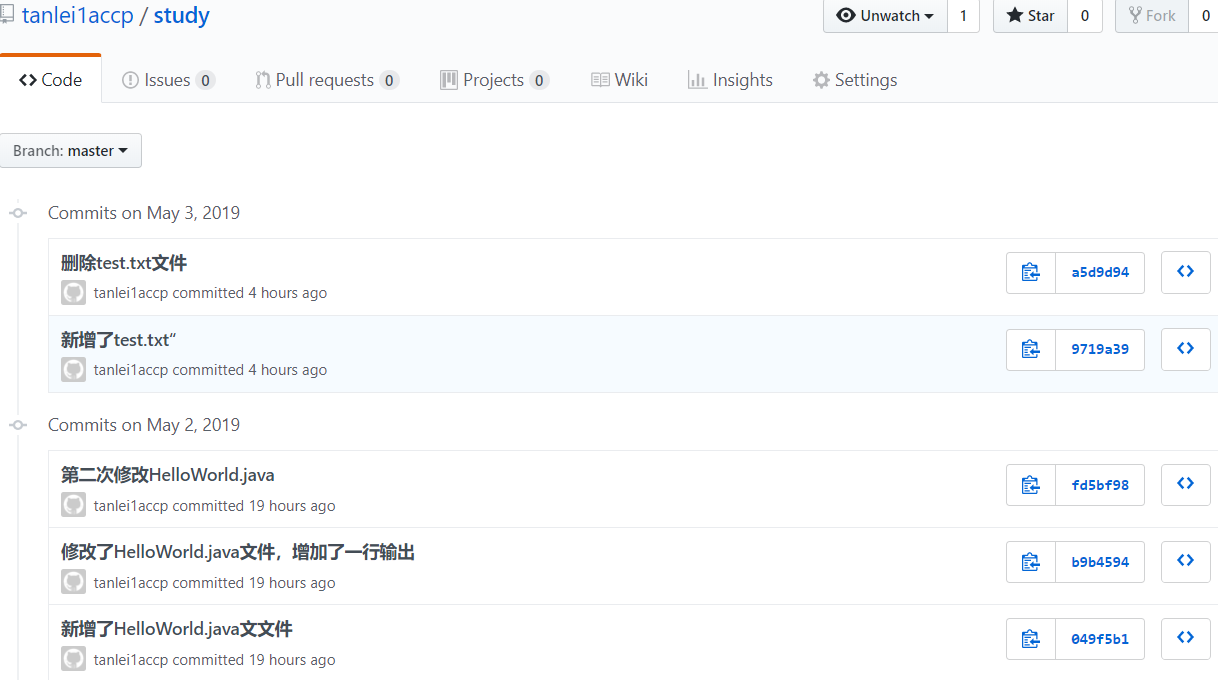Click the Commits on May 3, 2019 heading

pos(144,213)
